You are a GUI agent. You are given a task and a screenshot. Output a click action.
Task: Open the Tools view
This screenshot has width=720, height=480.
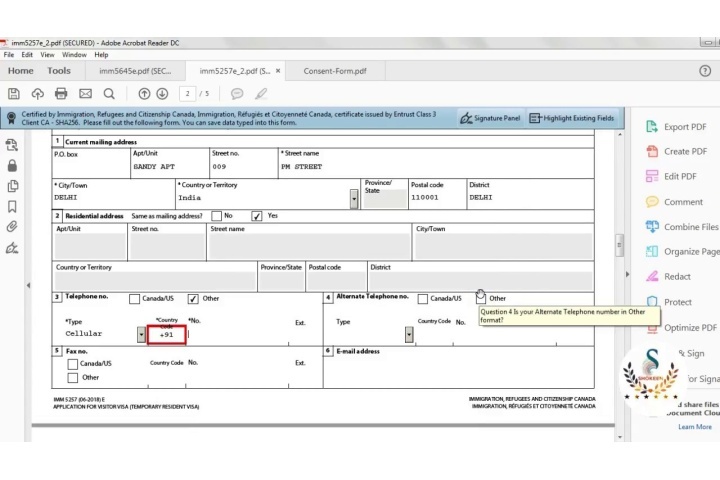[x=59, y=71]
